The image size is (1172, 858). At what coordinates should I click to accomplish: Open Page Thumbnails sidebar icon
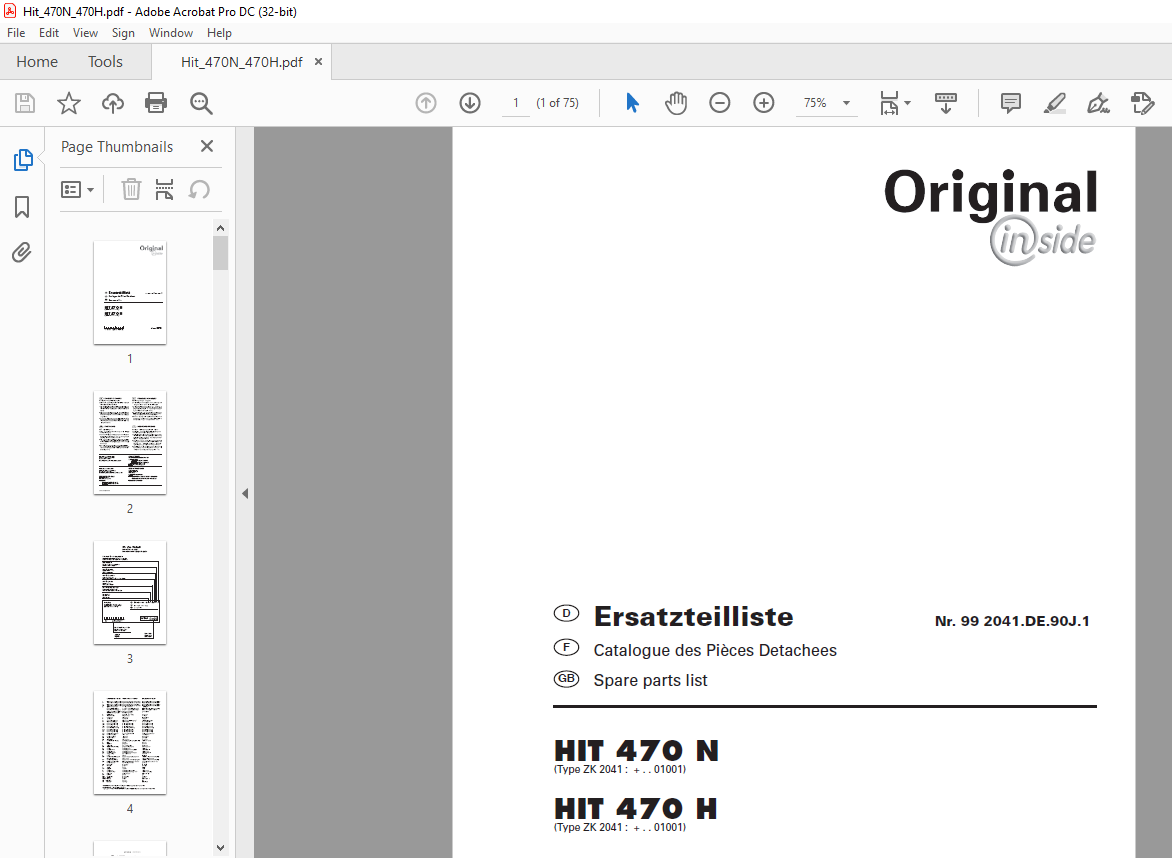[x=23, y=160]
